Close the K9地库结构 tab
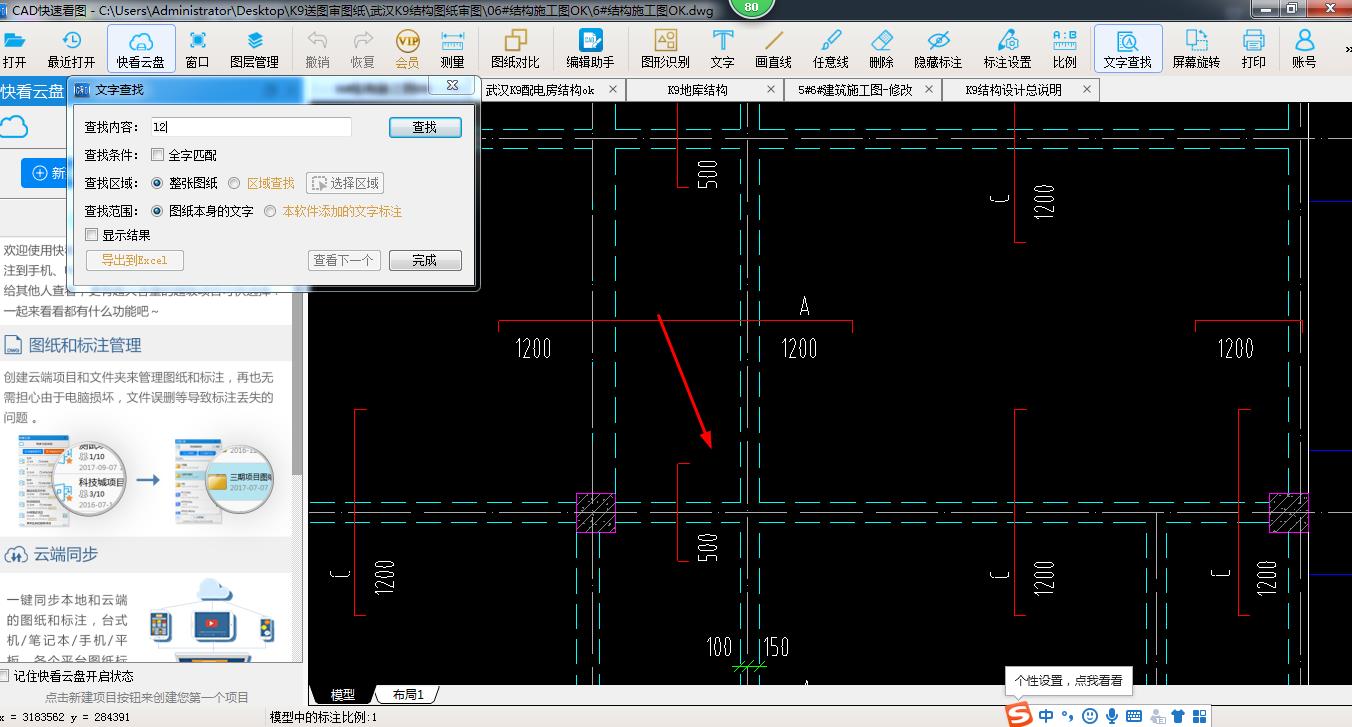The height and width of the screenshot is (727, 1352). click(x=771, y=90)
